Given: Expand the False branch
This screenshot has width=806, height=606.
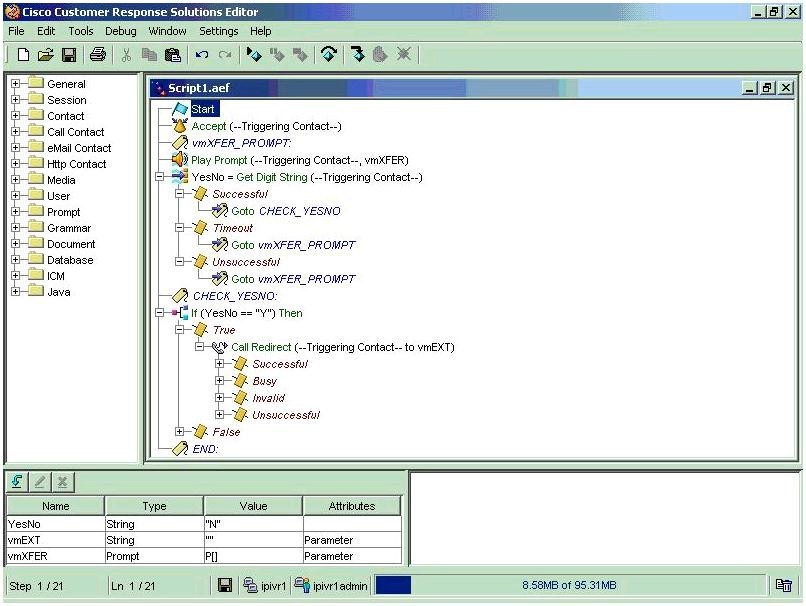Looking at the screenshot, I should coord(179,431).
